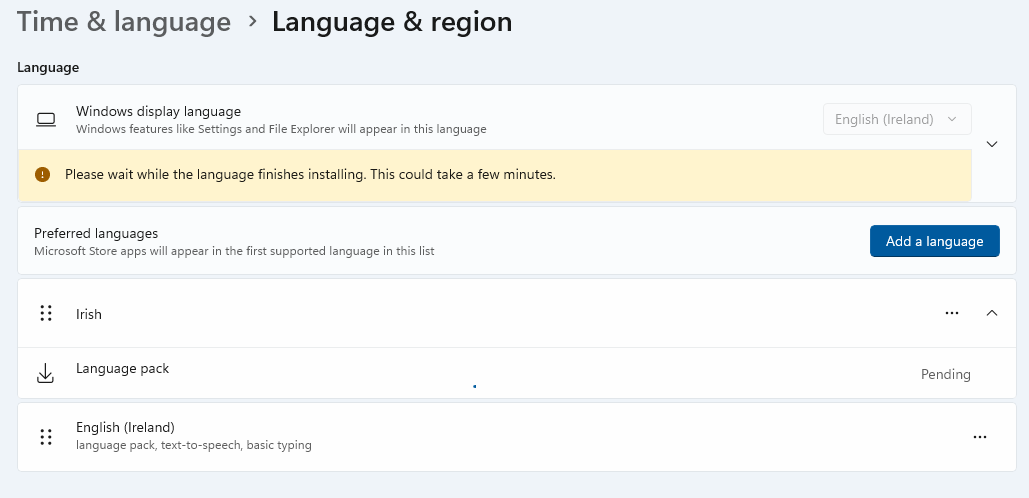The width and height of the screenshot is (1029, 498).
Task: Click the Language pack download icon
Action: coord(45,373)
